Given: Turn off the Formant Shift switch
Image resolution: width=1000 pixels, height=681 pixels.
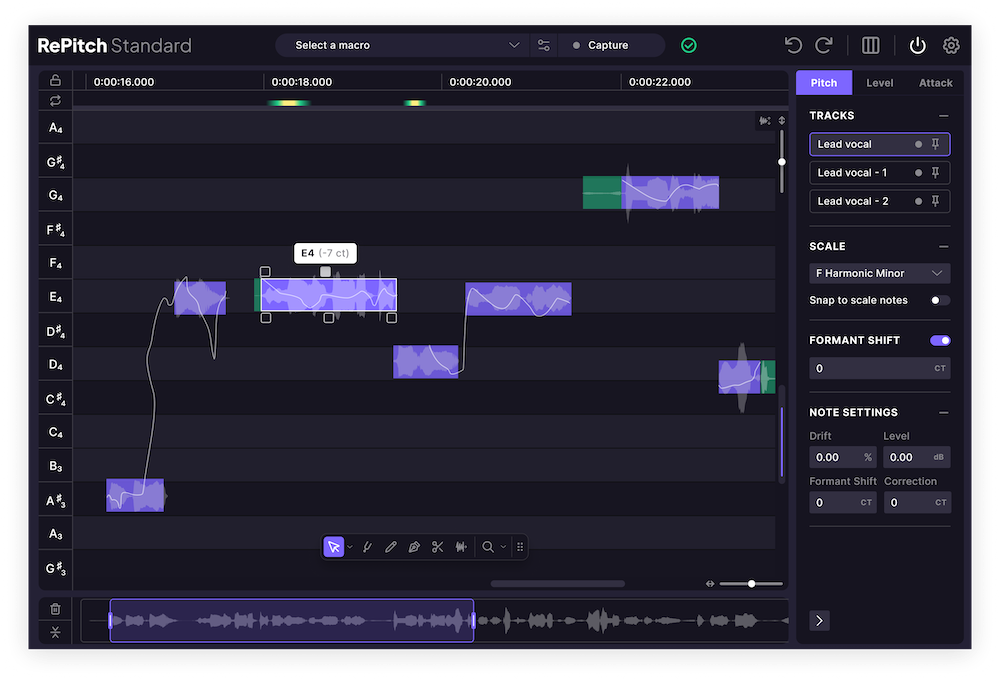Looking at the screenshot, I should (x=939, y=341).
